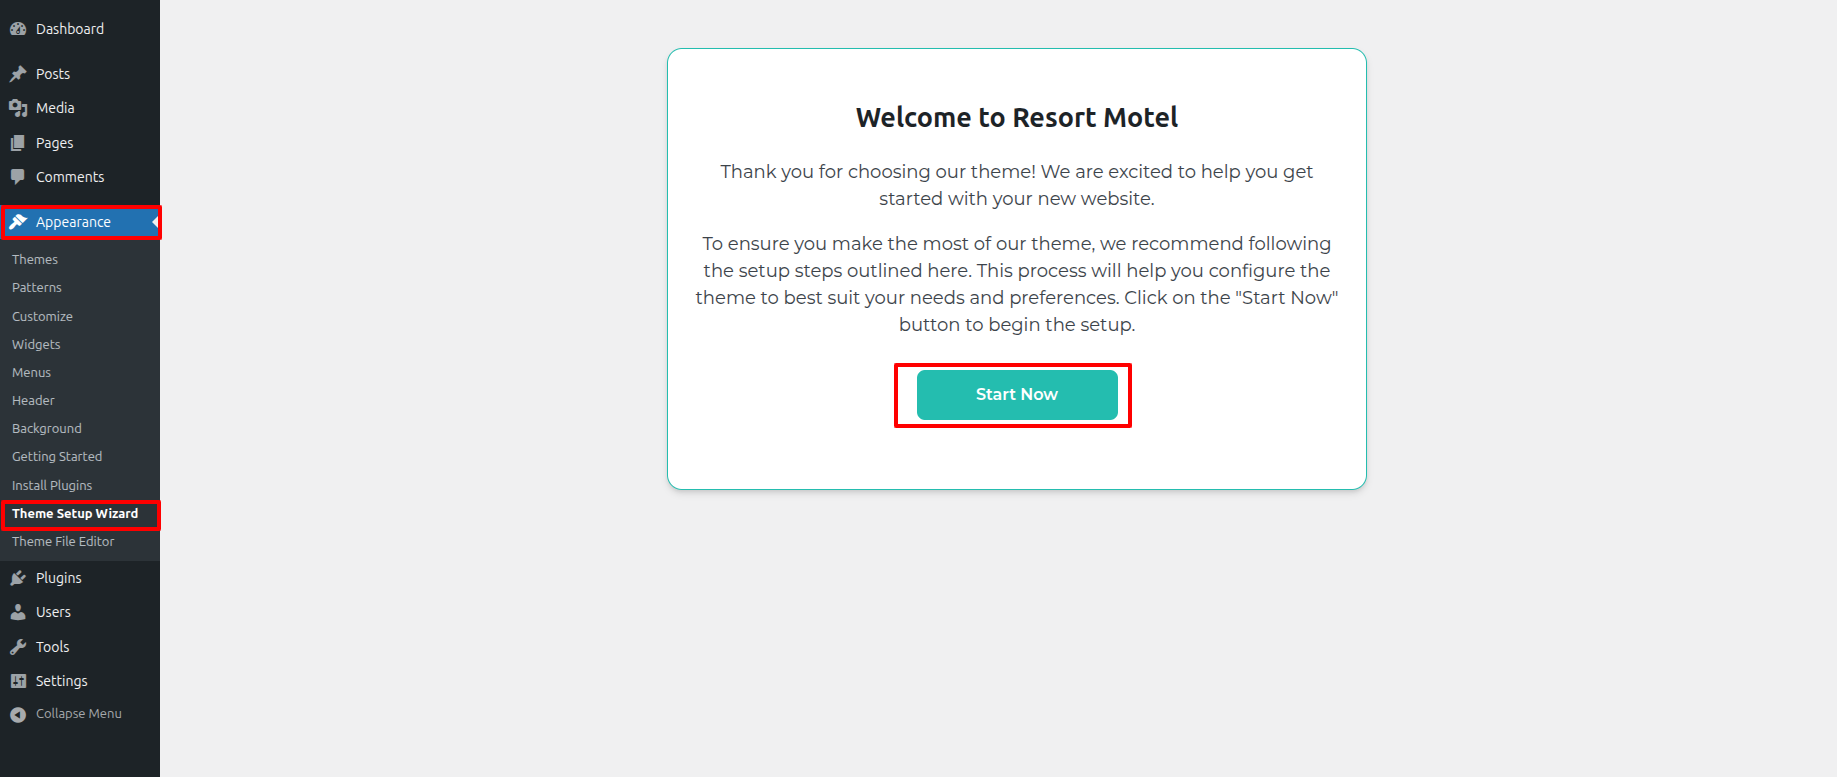
Task: Click the Users person icon
Action: 18,612
